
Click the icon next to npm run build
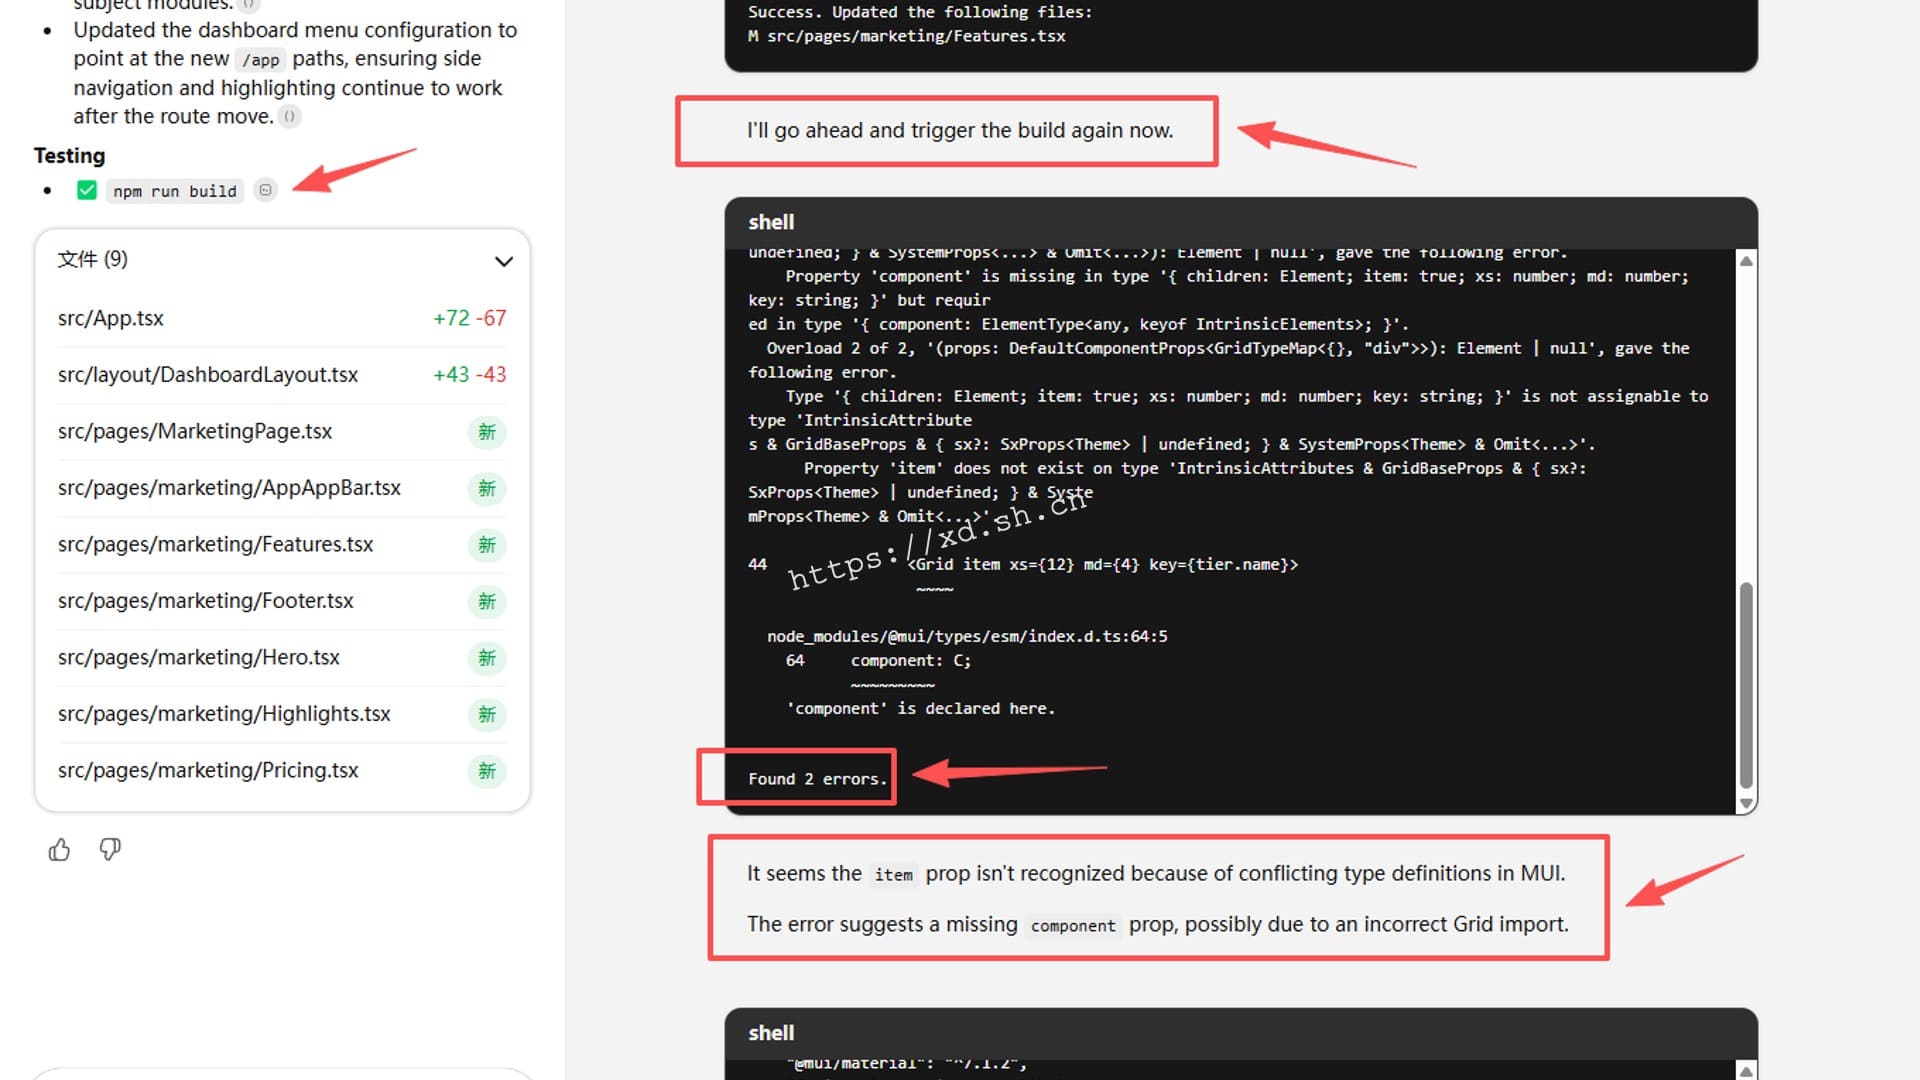pyautogui.click(x=265, y=190)
